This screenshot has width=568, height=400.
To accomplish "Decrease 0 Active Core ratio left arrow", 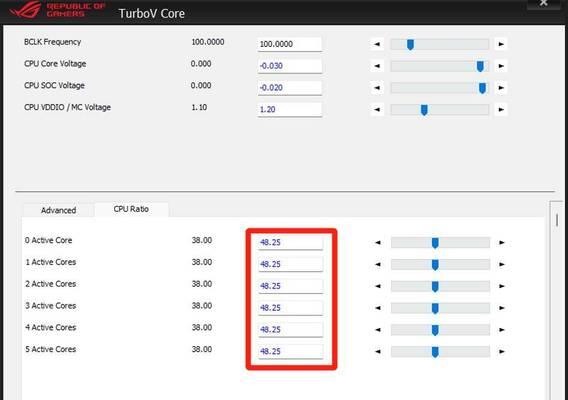I will tap(378, 242).
